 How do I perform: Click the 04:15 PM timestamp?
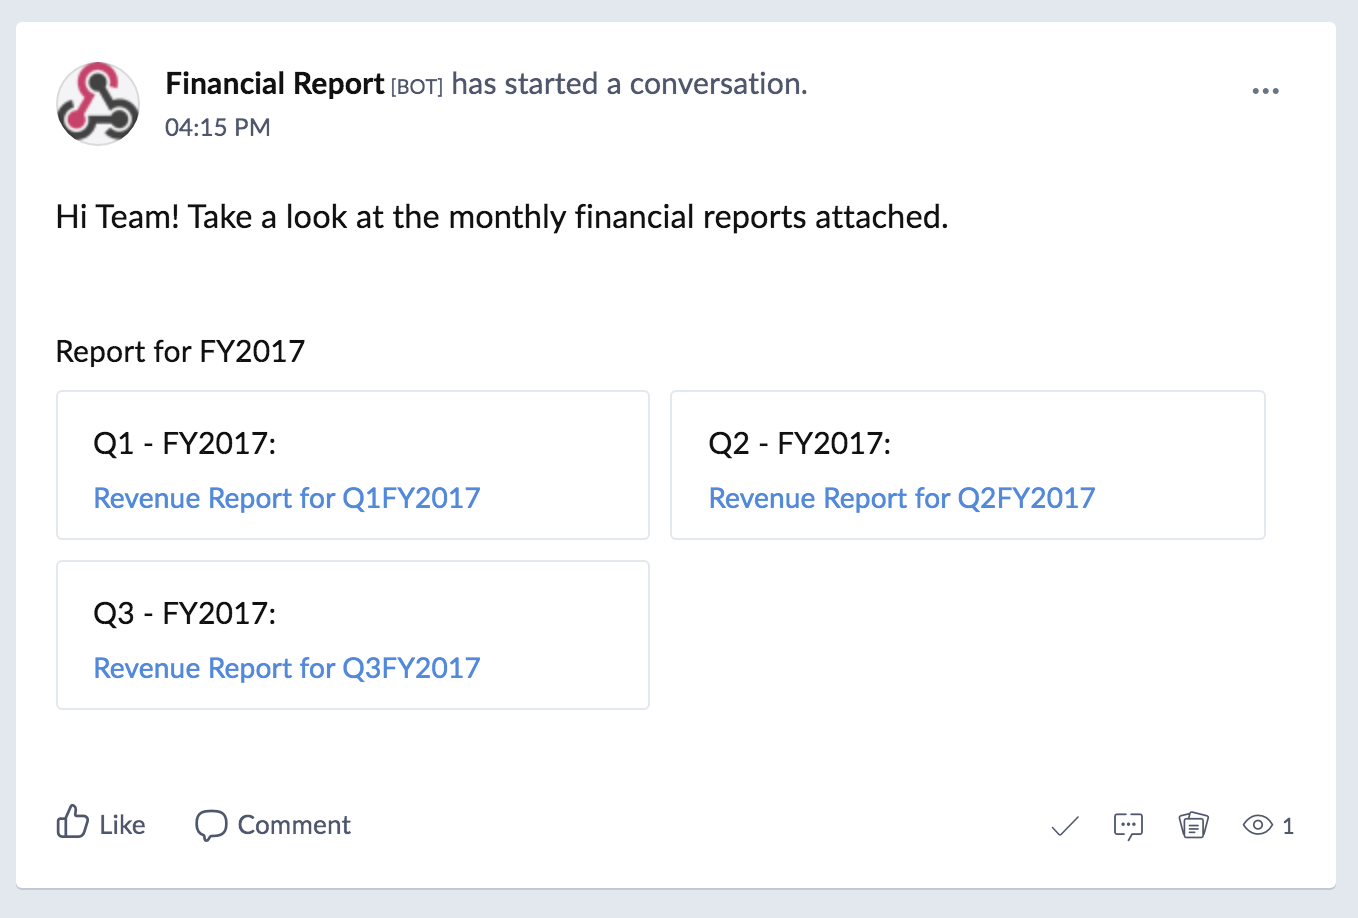tap(218, 128)
